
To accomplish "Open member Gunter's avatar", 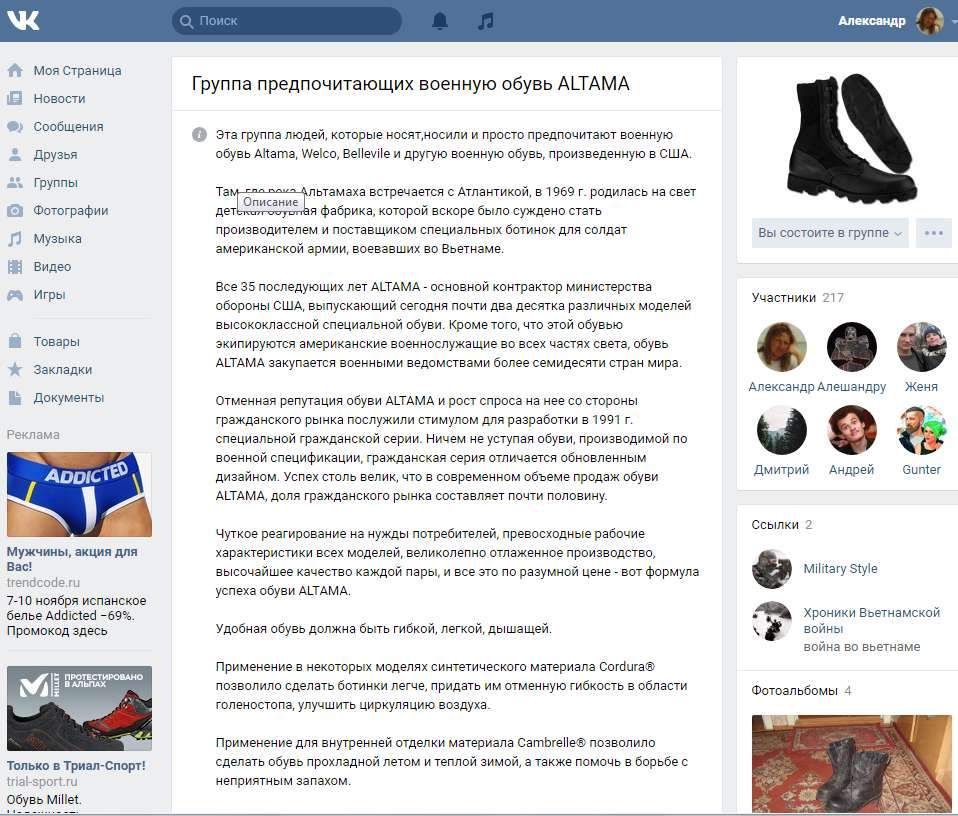I will [921, 430].
